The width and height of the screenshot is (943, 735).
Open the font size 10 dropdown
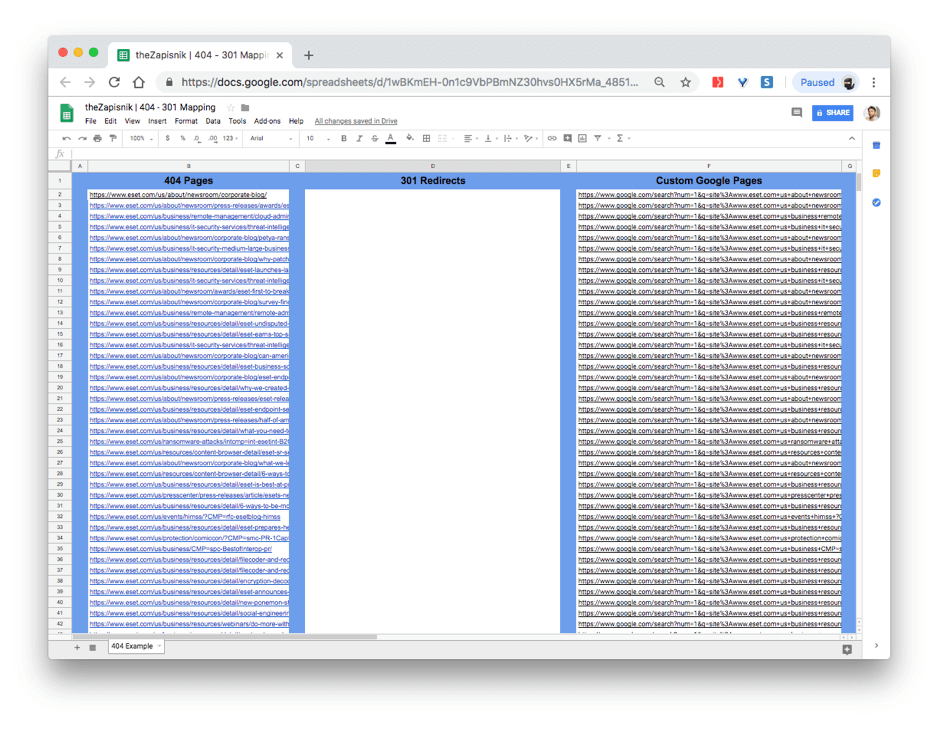(318, 138)
